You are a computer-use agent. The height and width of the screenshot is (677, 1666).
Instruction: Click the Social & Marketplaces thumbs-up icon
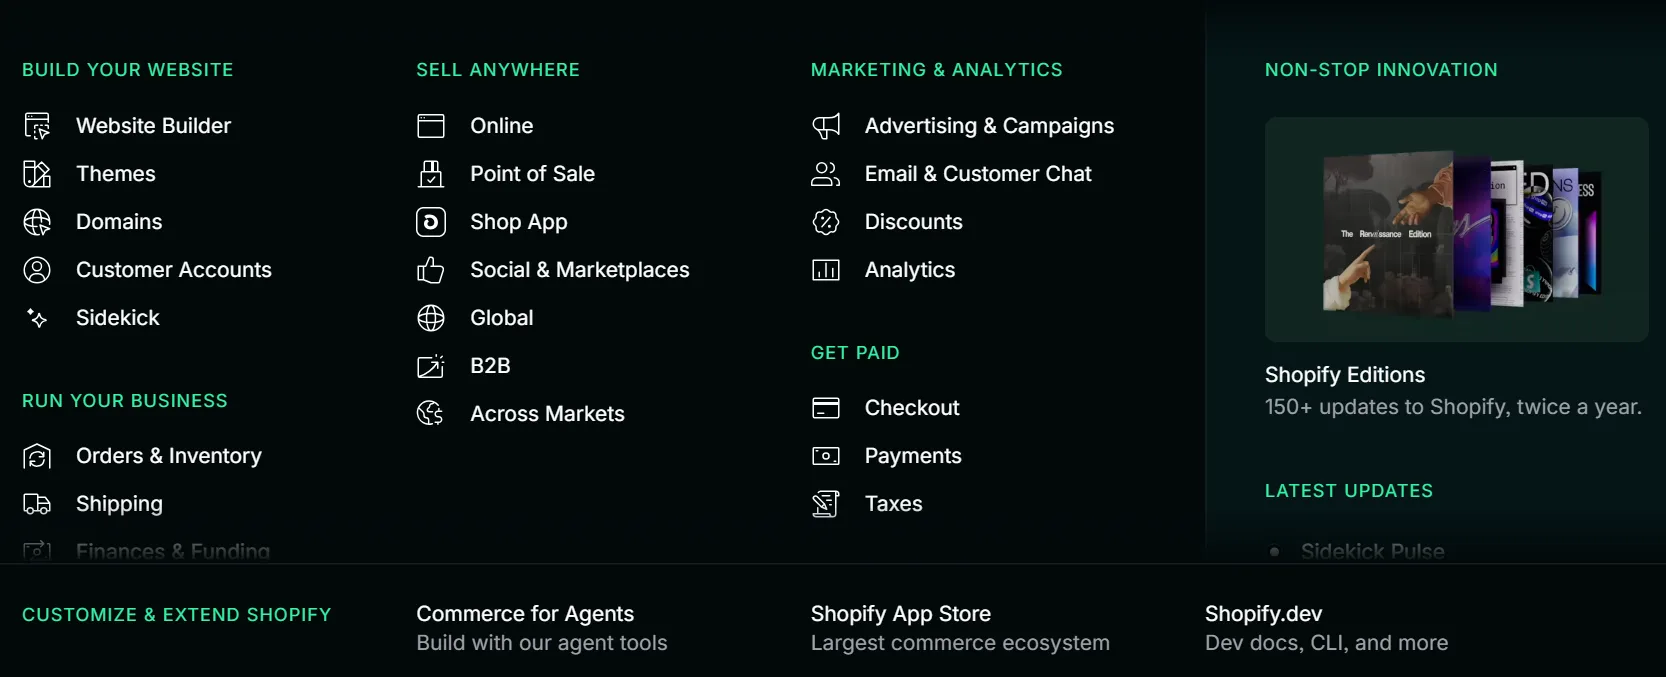tap(431, 270)
